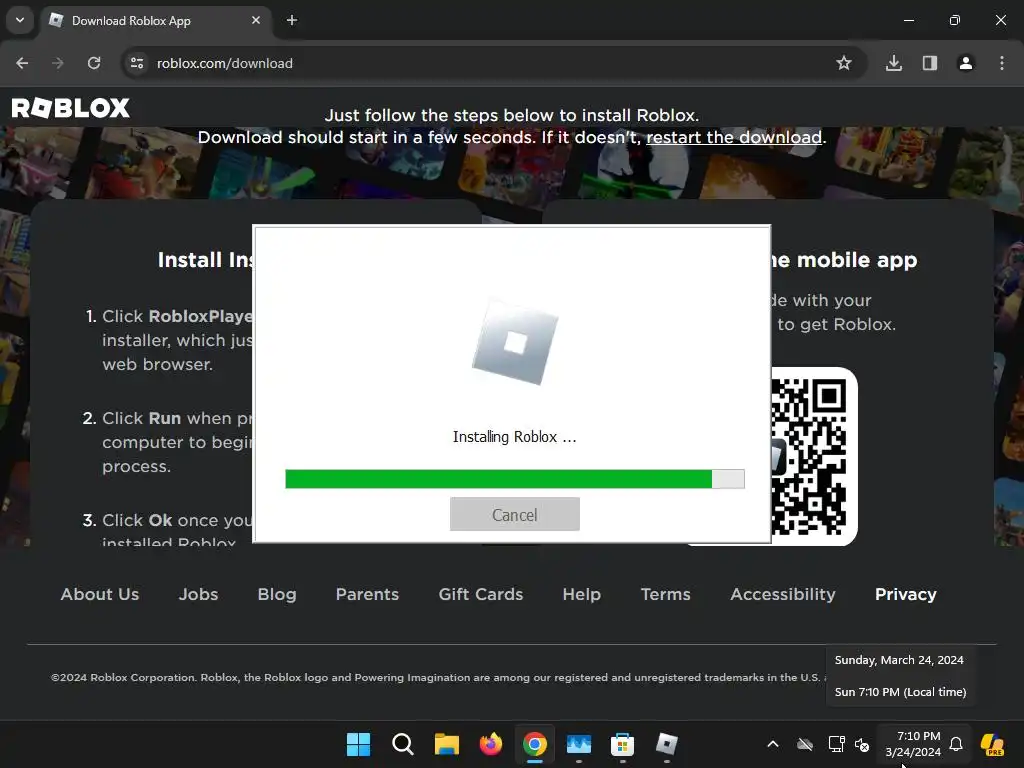Screen dimensions: 1024x768
Task: Open the network display tray icon
Action: (837, 744)
